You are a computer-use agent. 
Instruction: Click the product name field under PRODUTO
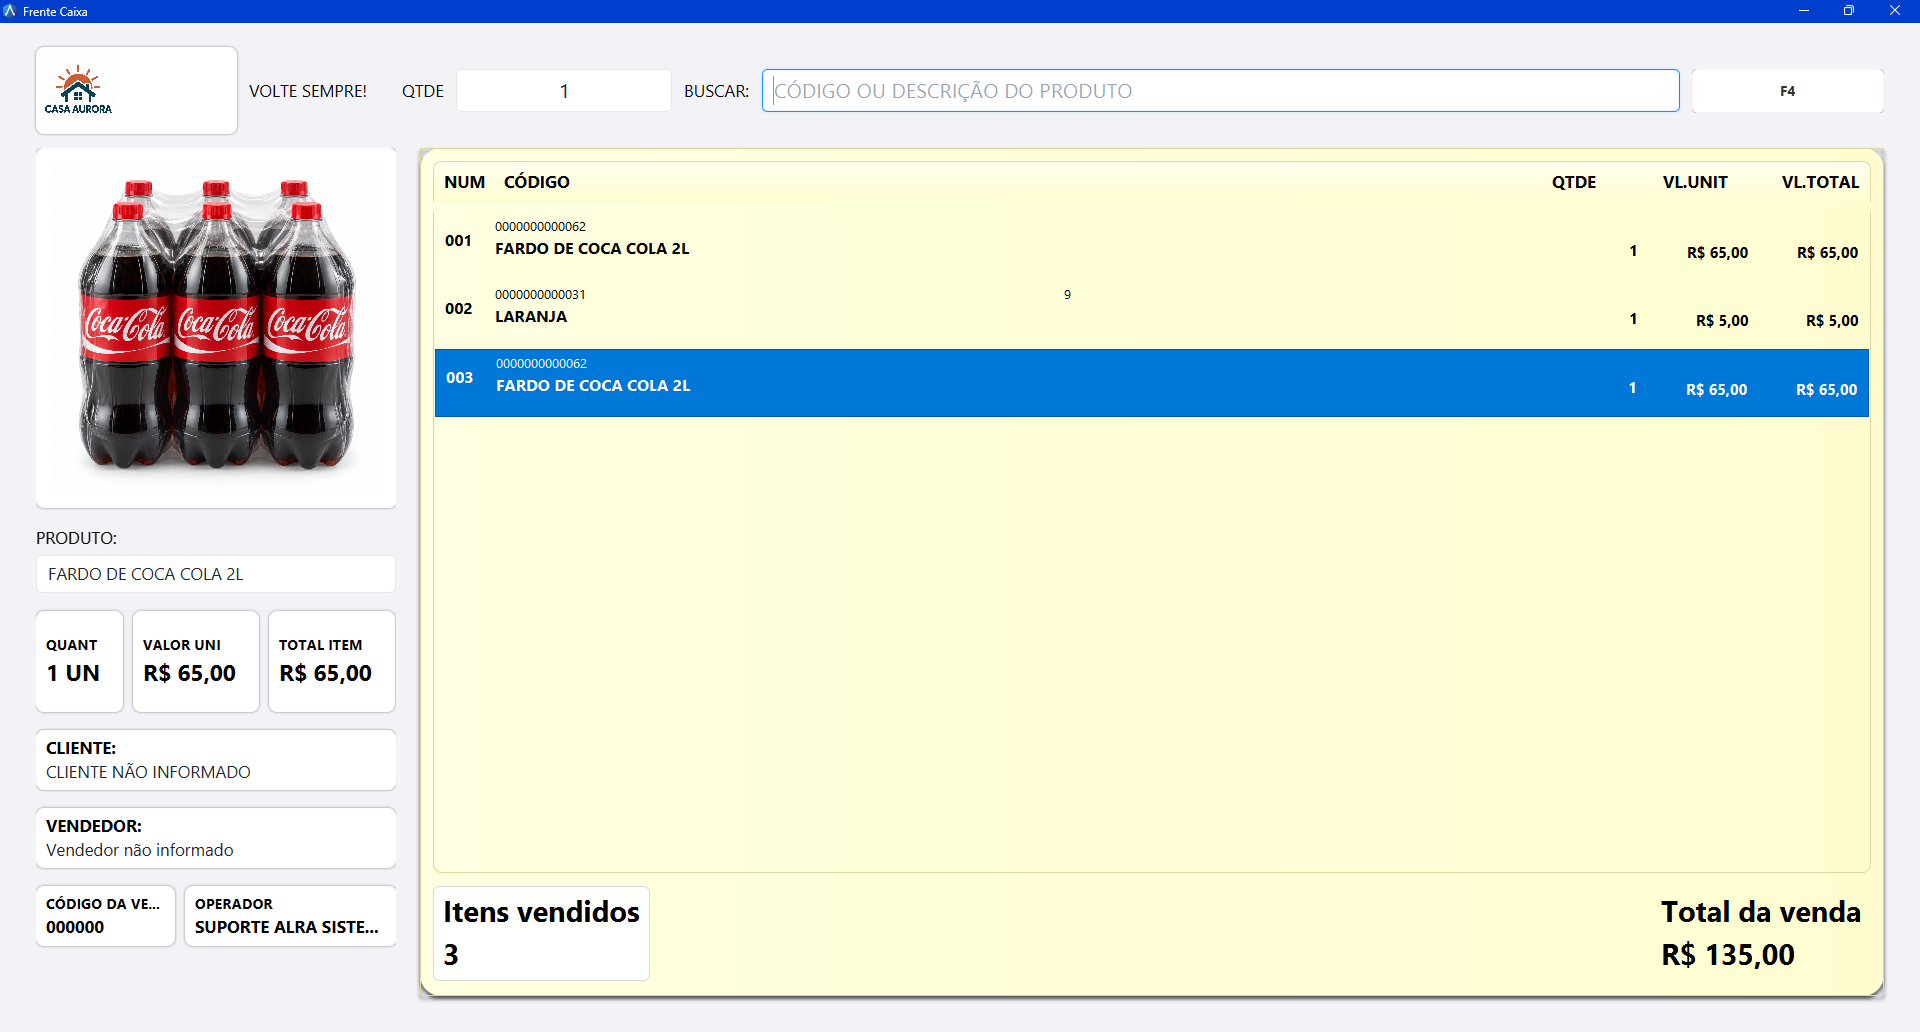point(216,574)
